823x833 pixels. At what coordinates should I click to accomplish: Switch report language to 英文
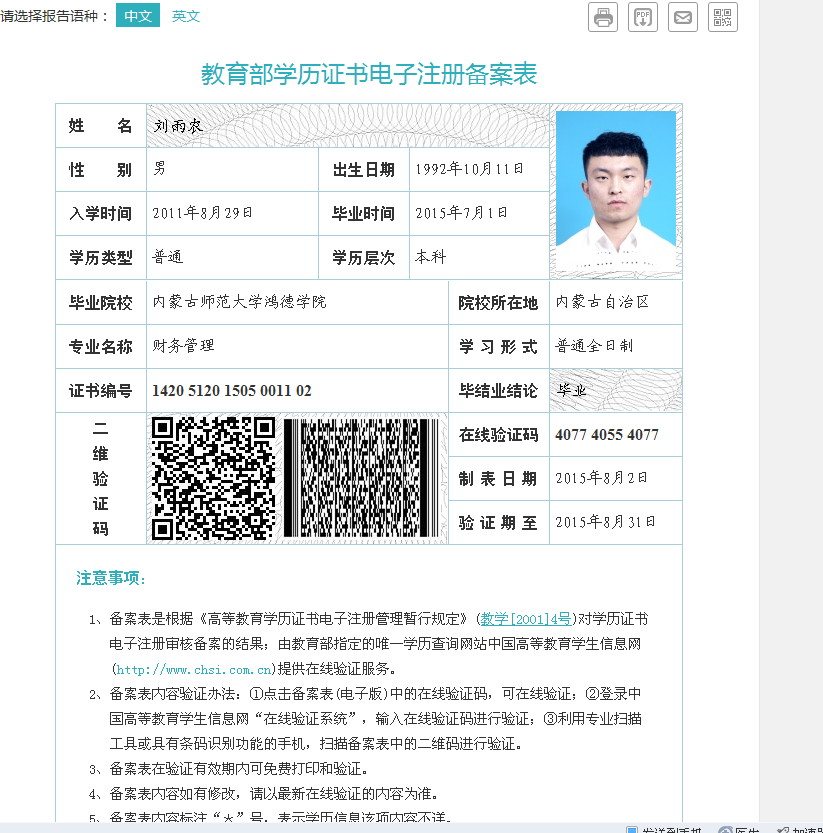point(186,16)
